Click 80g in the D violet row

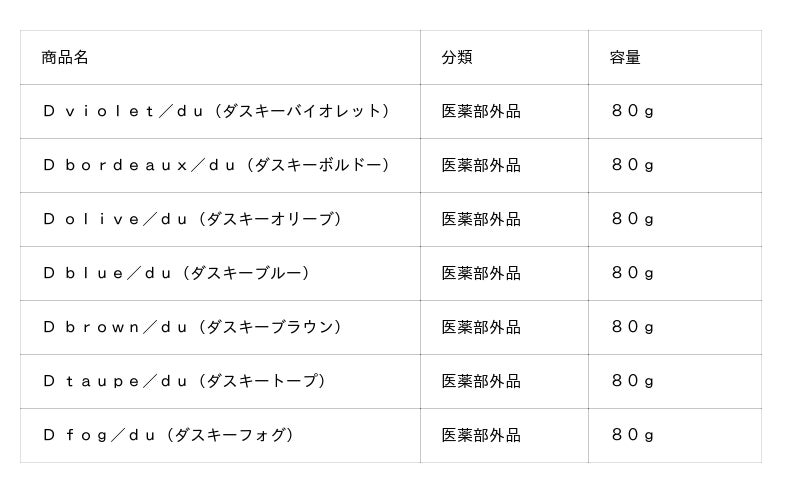click(633, 111)
